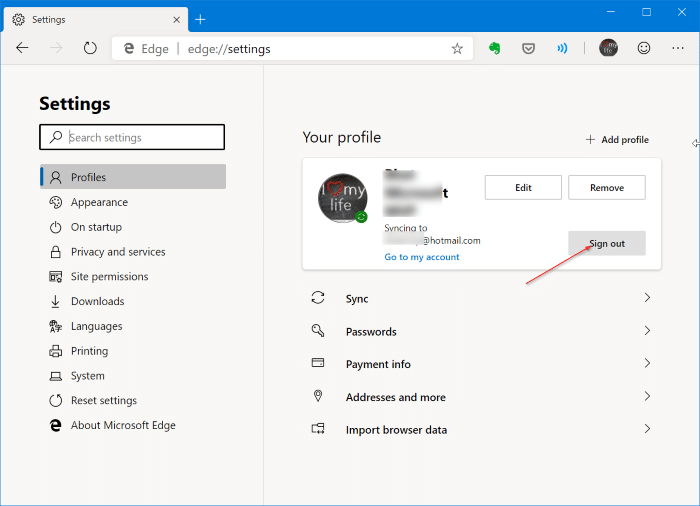The image size is (700, 506).
Task: Click the Payment info card icon
Action: [318, 363]
